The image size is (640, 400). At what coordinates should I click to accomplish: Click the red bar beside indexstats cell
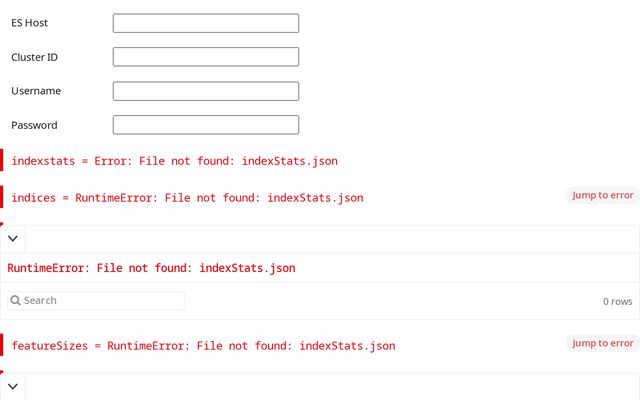[2, 161]
